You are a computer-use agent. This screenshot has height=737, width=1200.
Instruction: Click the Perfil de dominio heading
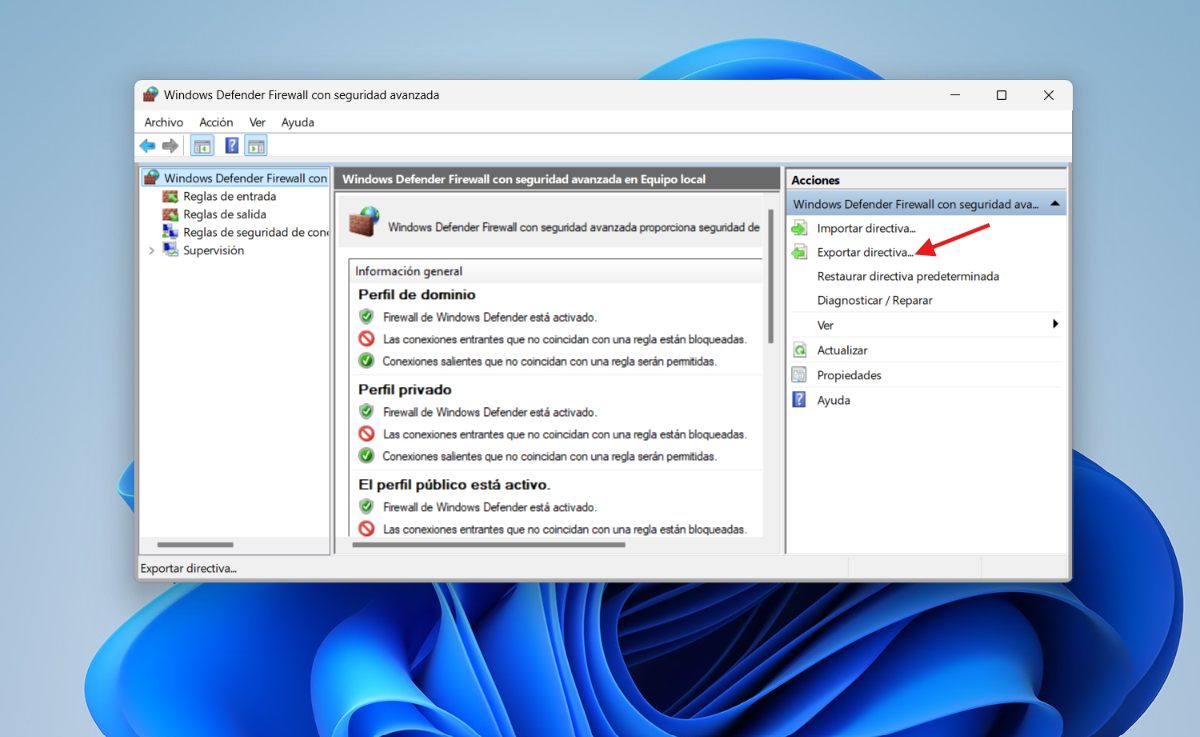pos(417,295)
